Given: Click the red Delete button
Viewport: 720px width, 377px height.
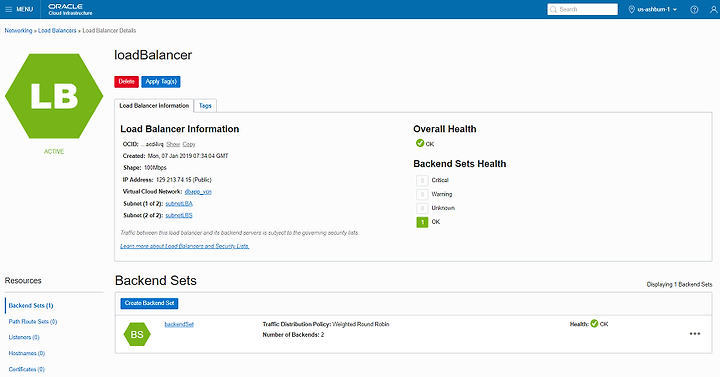Looking at the screenshot, I should [126, 82].
